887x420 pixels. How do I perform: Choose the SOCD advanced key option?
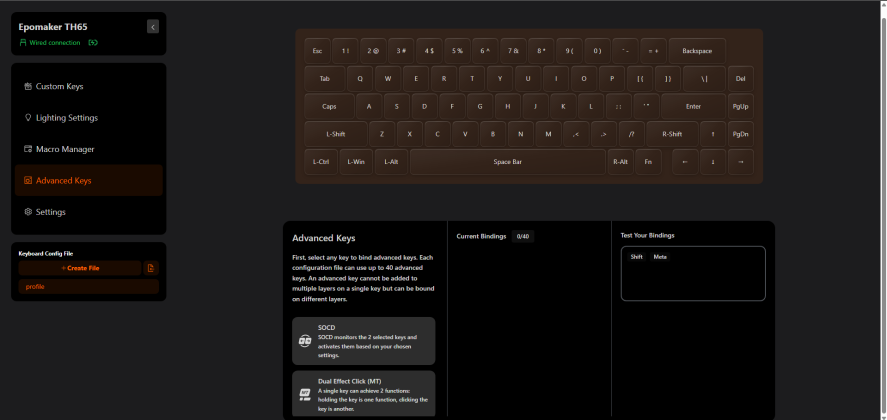click(364, 341)
